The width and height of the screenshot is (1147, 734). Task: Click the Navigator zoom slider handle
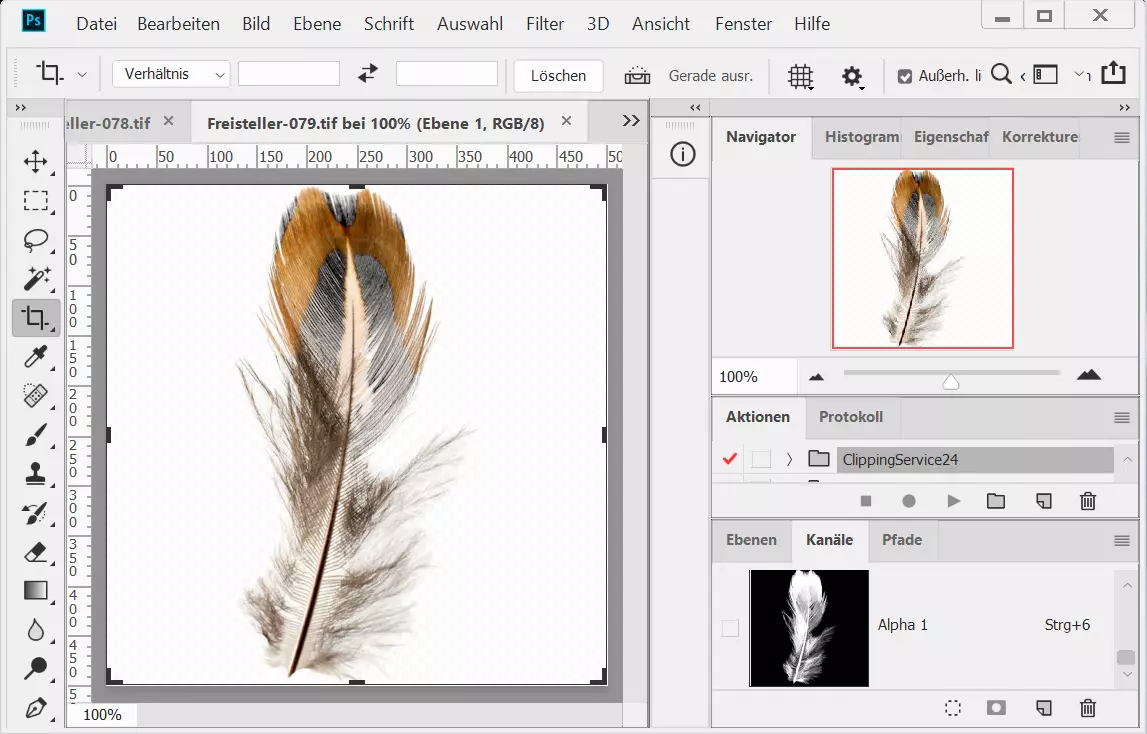tap(951, 381)
